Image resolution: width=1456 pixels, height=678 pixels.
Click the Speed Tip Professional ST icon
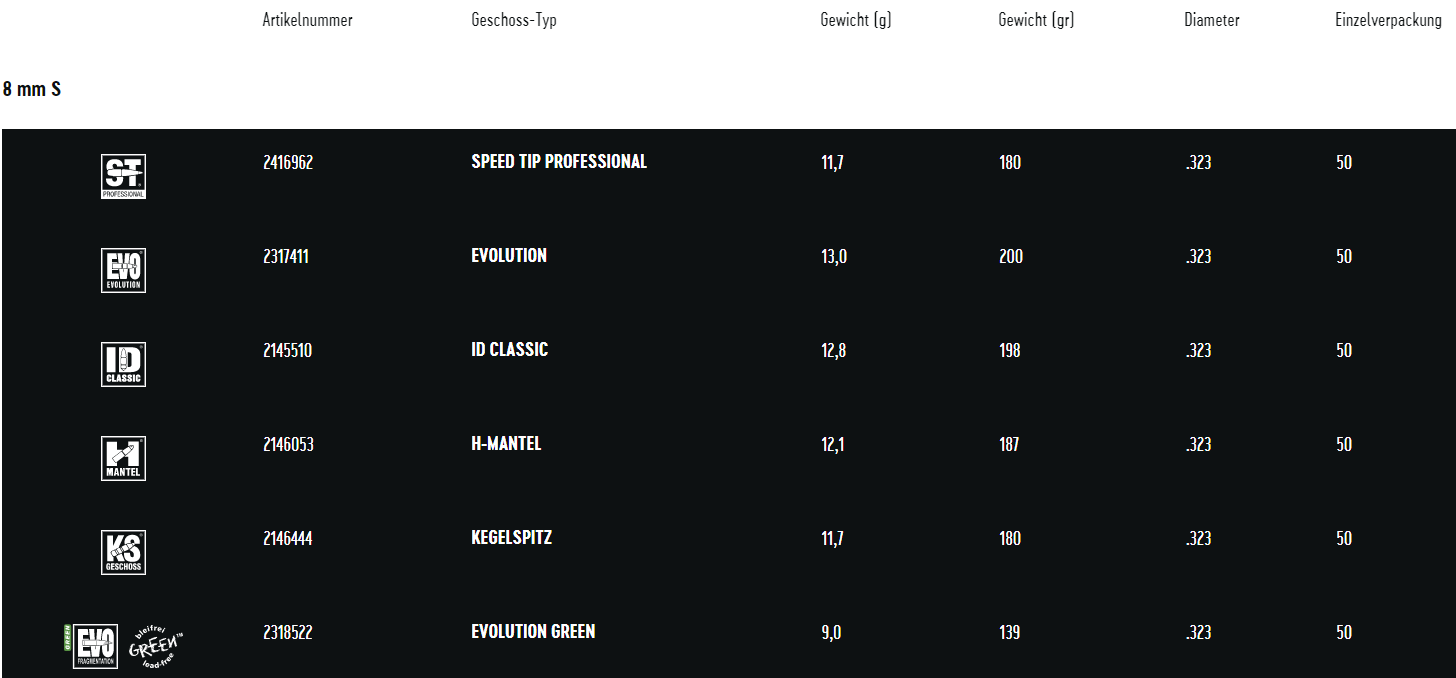pos(123,176)
